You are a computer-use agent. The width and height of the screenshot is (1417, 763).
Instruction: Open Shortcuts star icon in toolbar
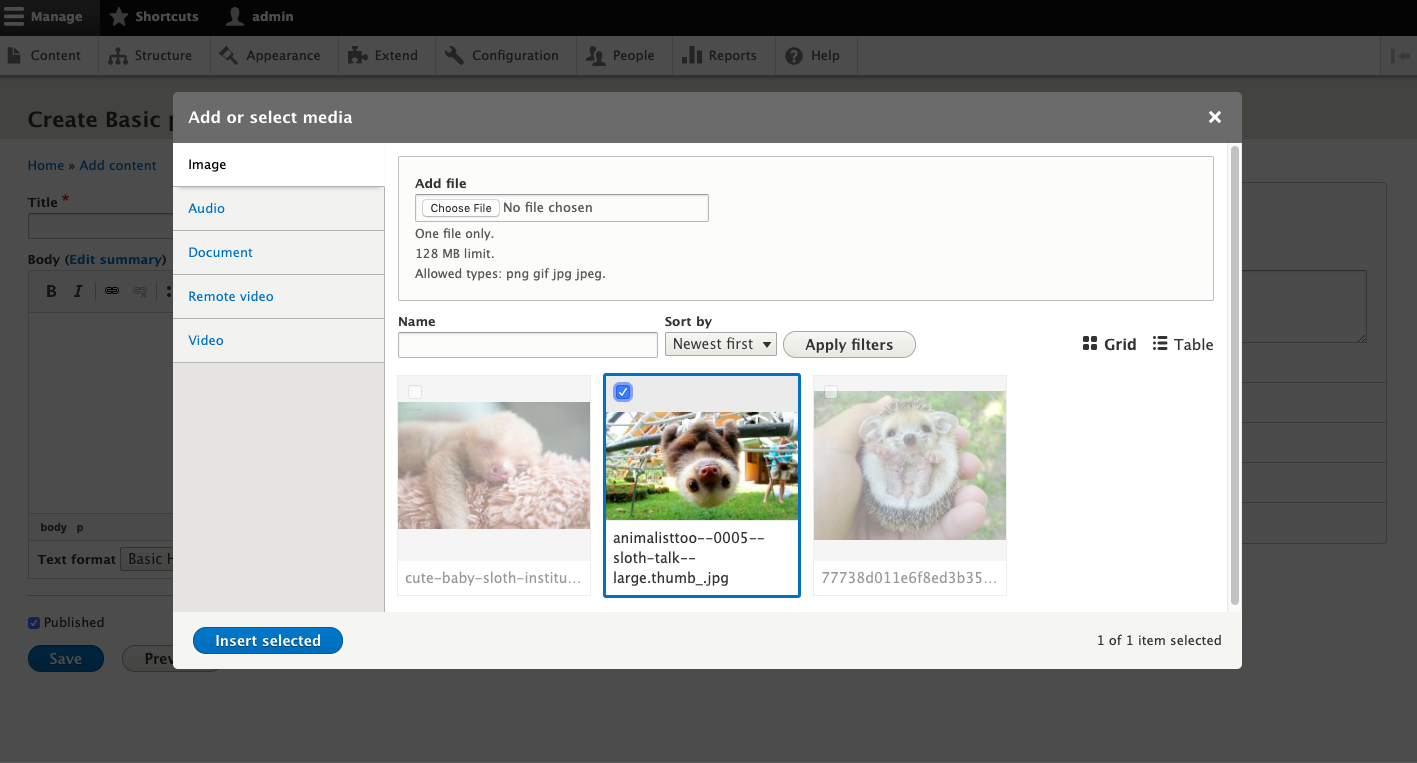[119, 17]
